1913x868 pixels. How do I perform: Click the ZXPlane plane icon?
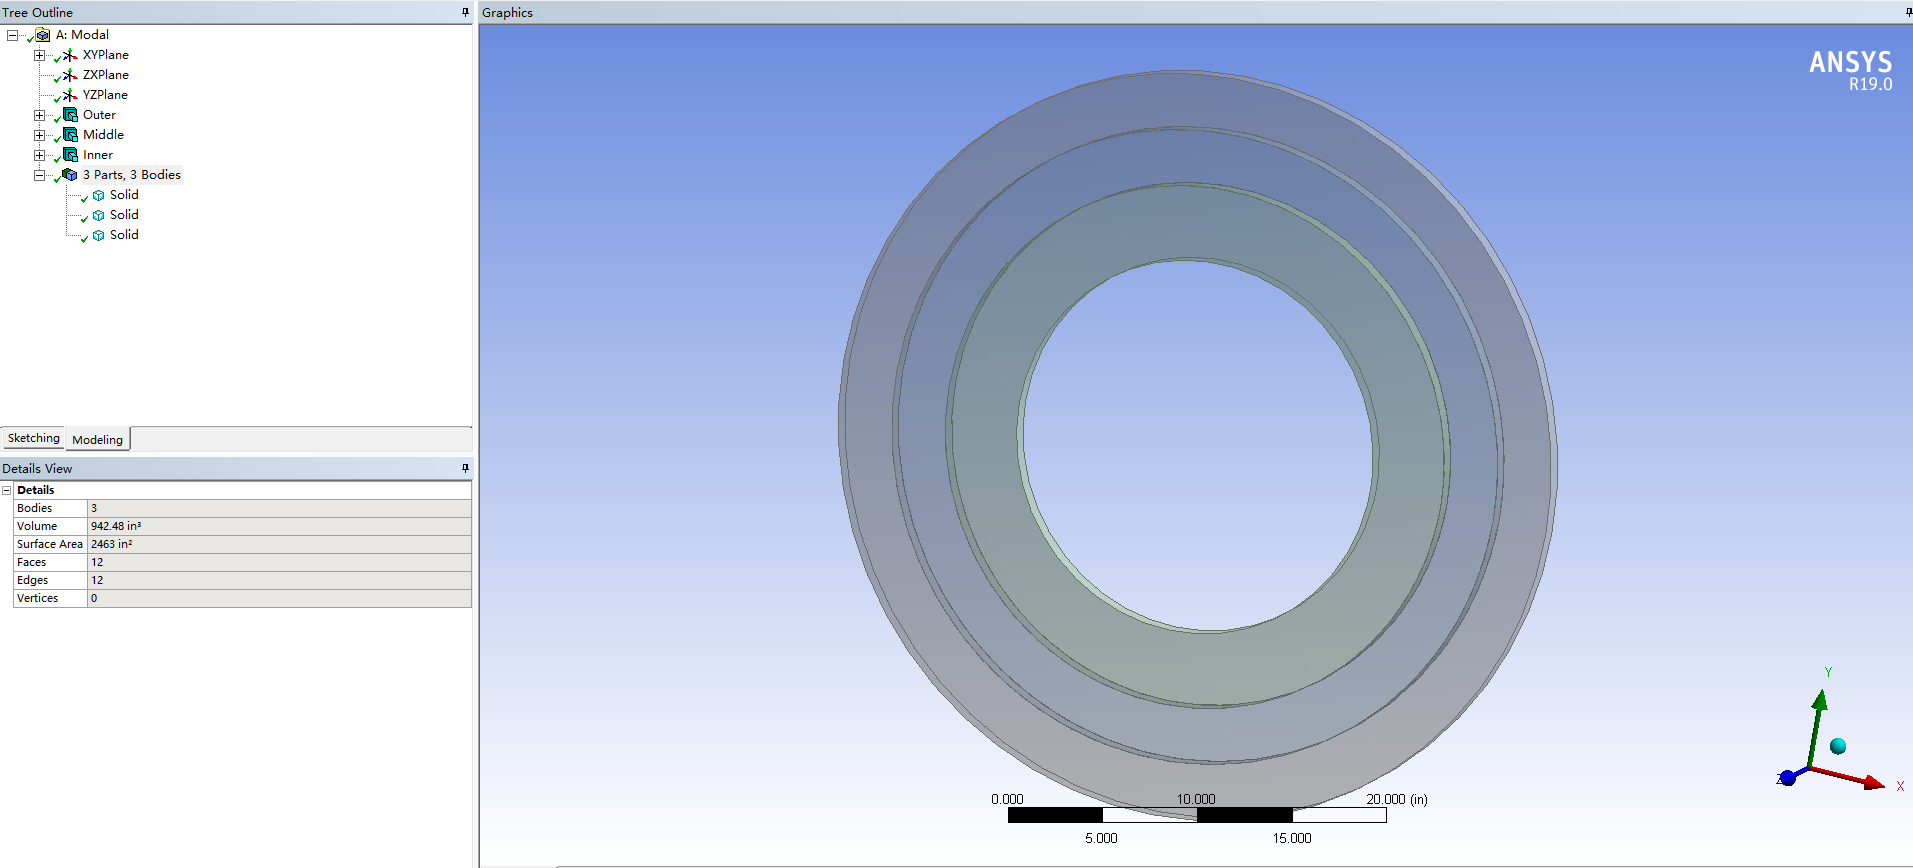tap(70, 75)
